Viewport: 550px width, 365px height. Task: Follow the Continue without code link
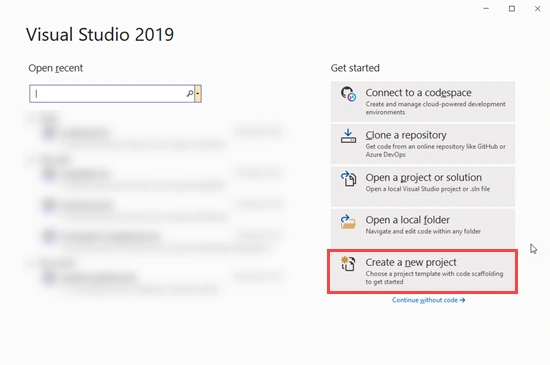[428, 300]
